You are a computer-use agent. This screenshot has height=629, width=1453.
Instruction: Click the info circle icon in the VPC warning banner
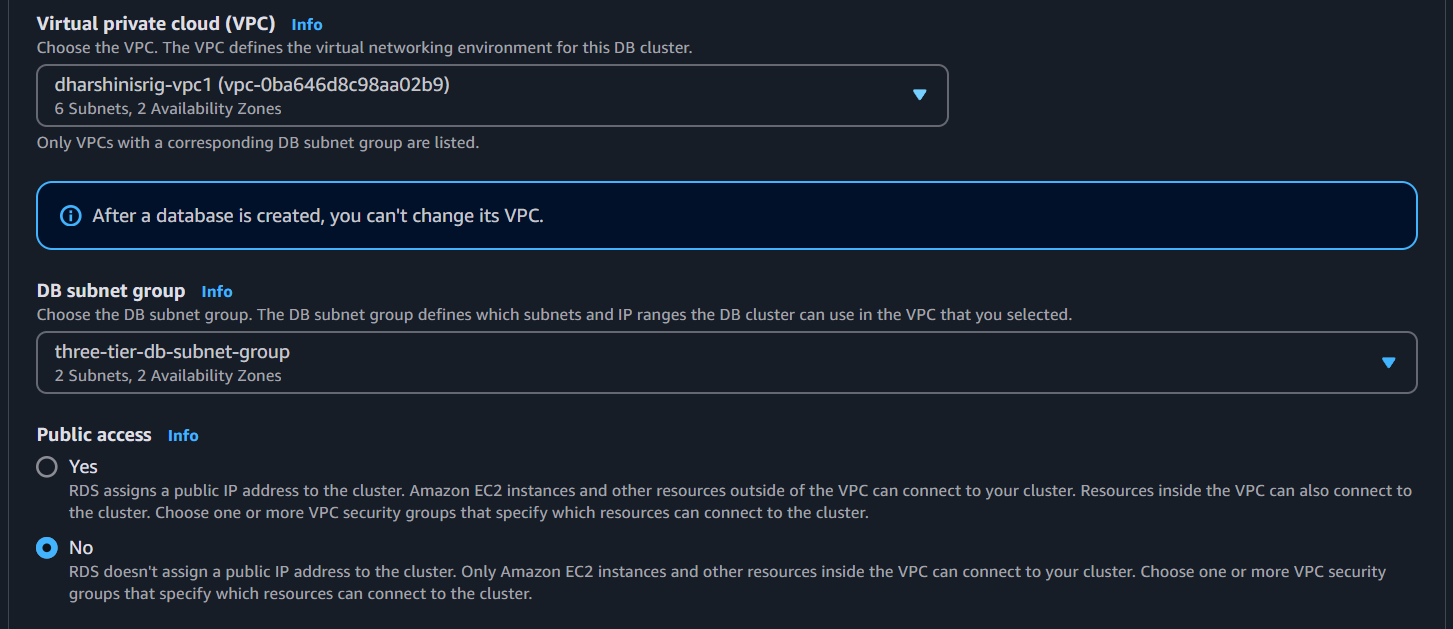point(70,215)
